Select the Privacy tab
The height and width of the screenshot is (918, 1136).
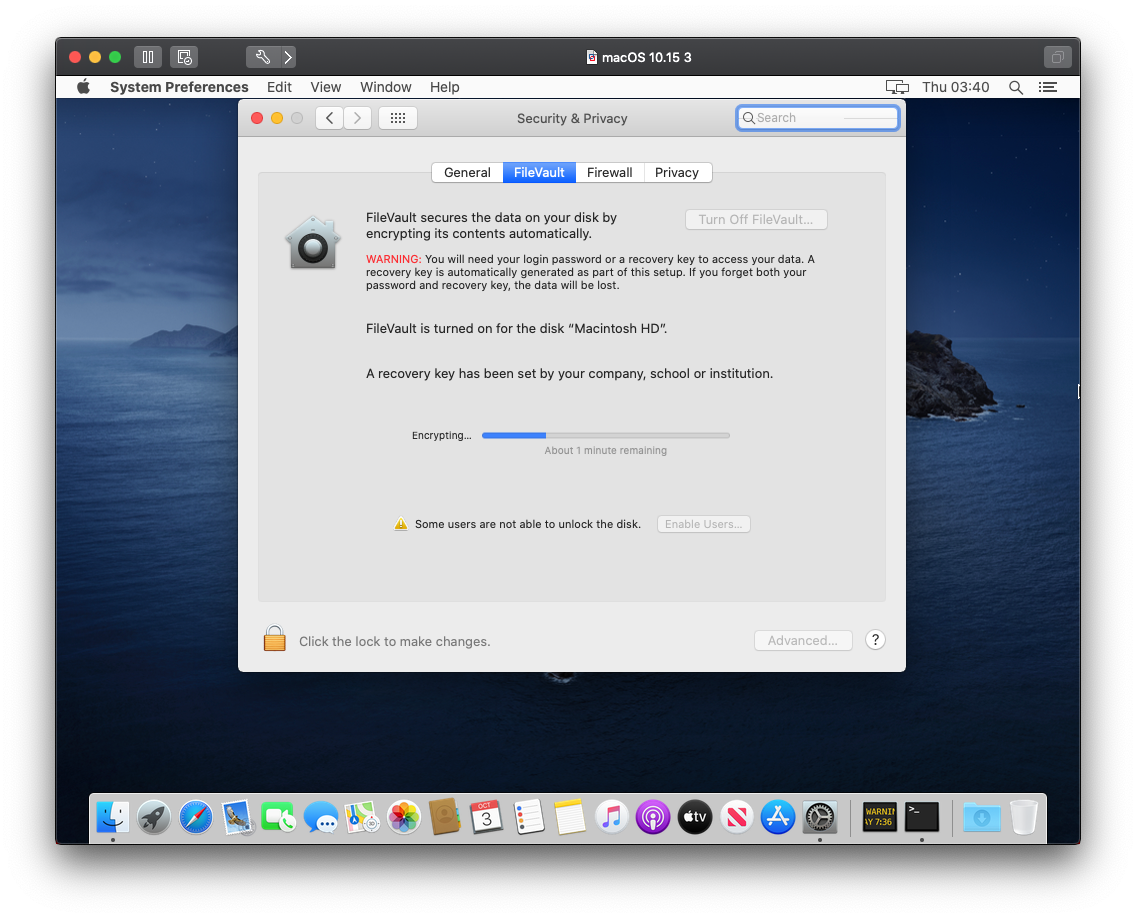tap(677, 172)
